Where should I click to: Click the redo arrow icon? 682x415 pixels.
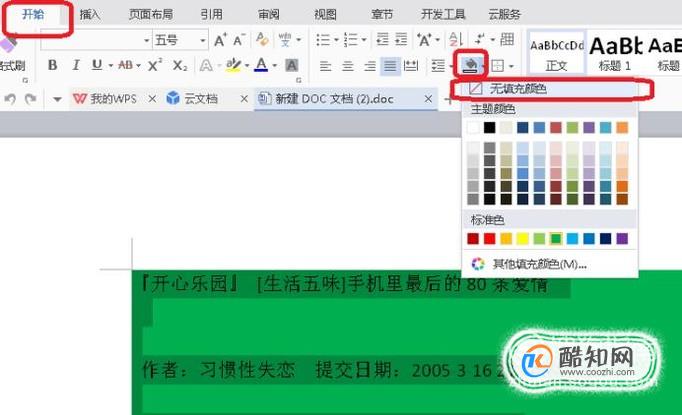pos(30,99)
